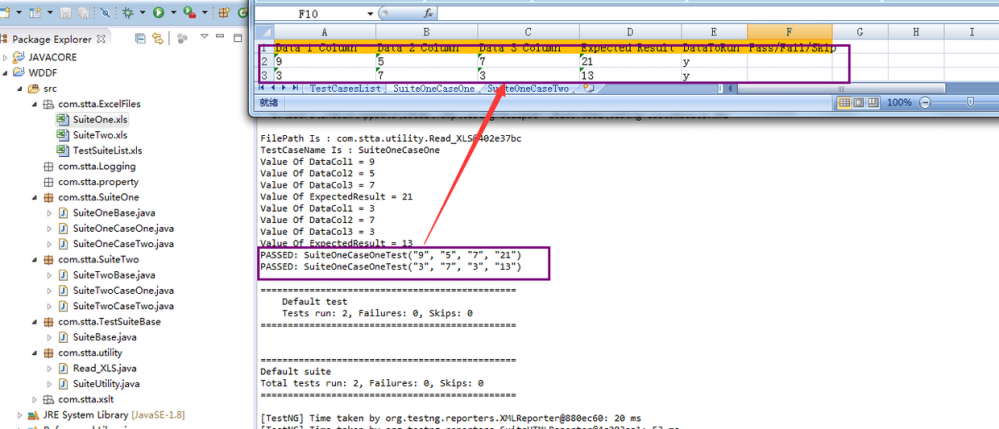Click the Excel insert function fx button
The image size is (999, 429).
429,13
